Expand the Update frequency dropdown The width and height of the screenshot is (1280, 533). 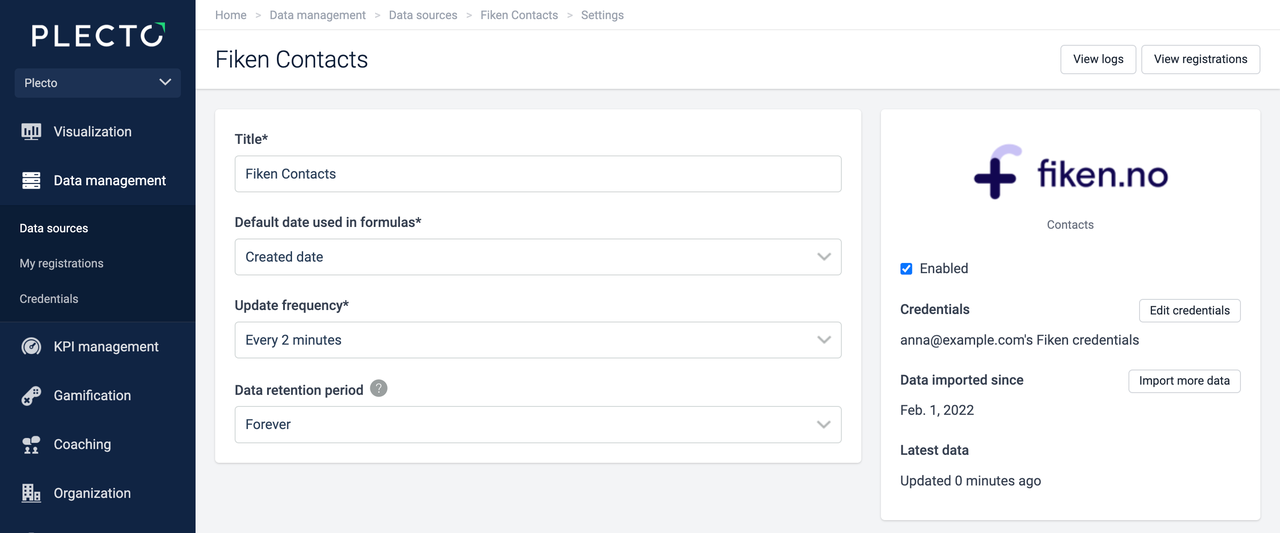(x=537, y=340)
